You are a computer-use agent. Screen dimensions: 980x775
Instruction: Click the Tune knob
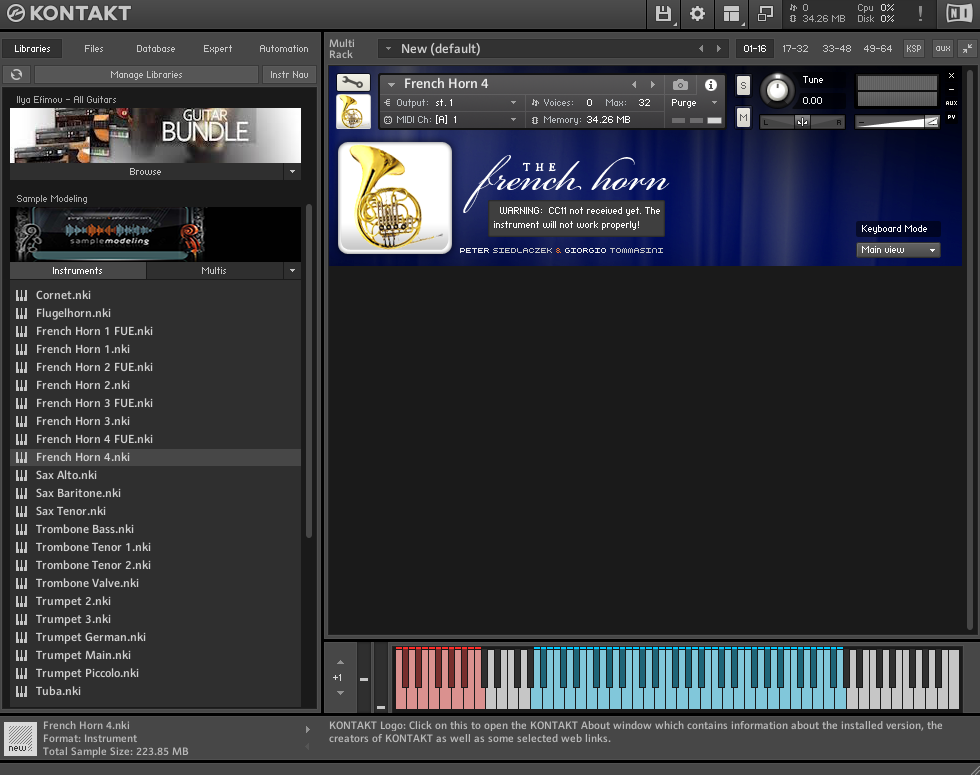[777, 90]
